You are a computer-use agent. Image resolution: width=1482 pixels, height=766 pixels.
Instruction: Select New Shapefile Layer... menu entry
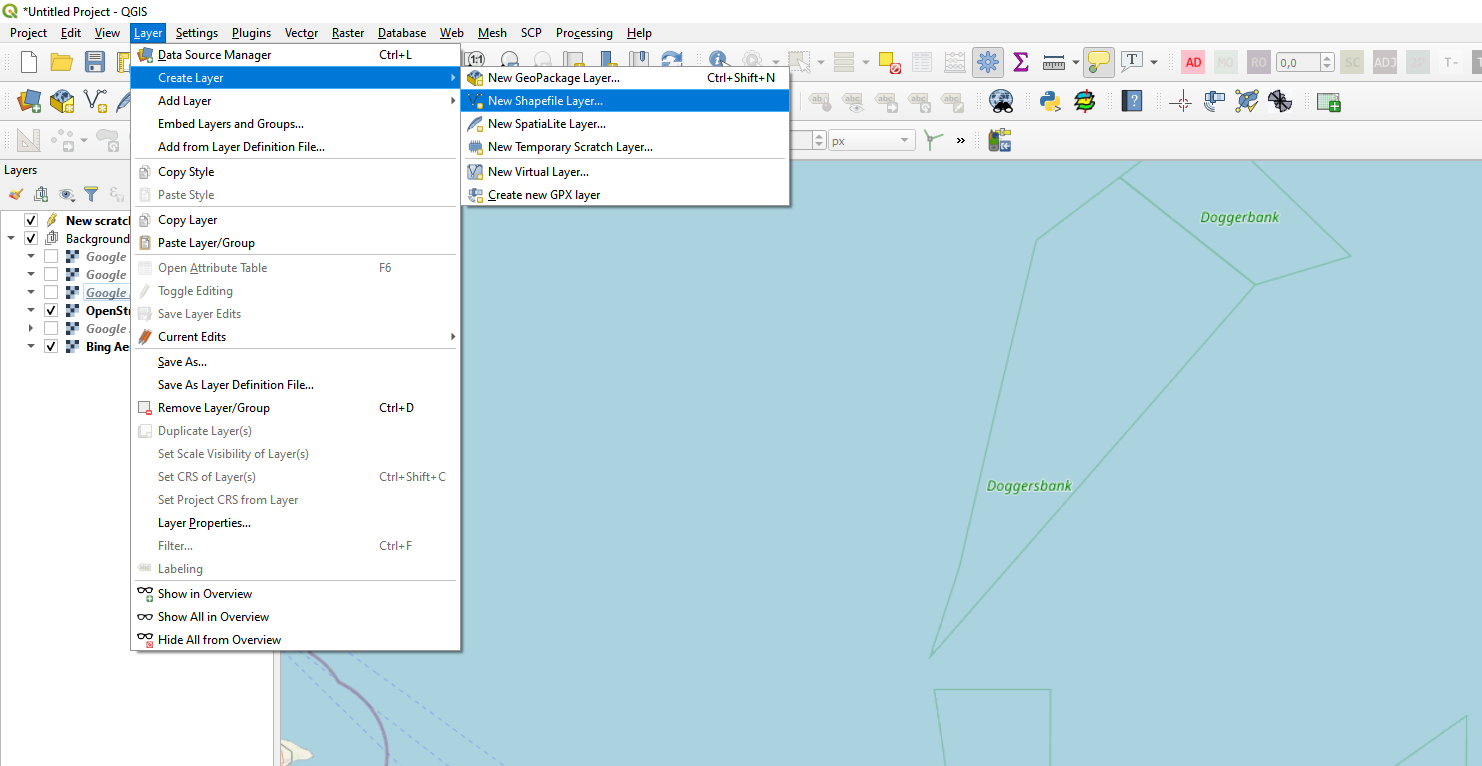[626, 101]
